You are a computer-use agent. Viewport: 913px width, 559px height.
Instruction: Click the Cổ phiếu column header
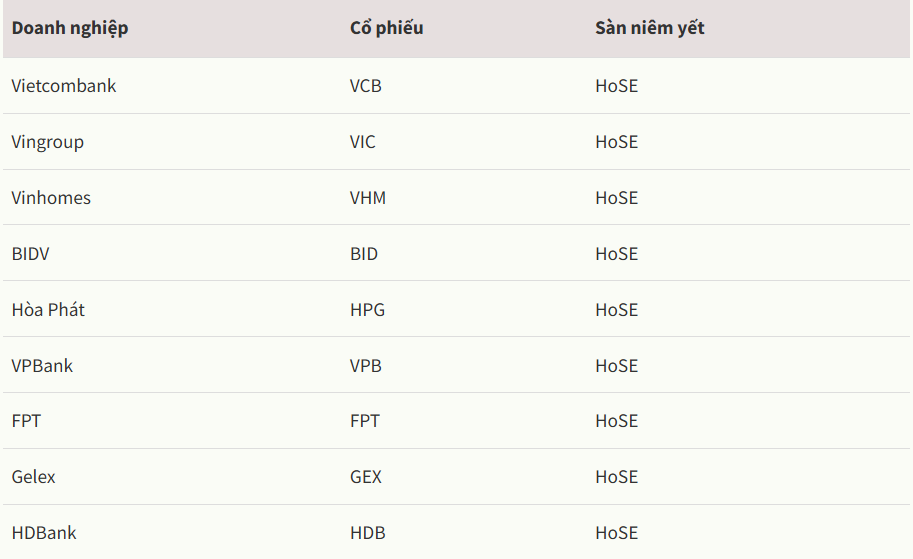(387, 28)
